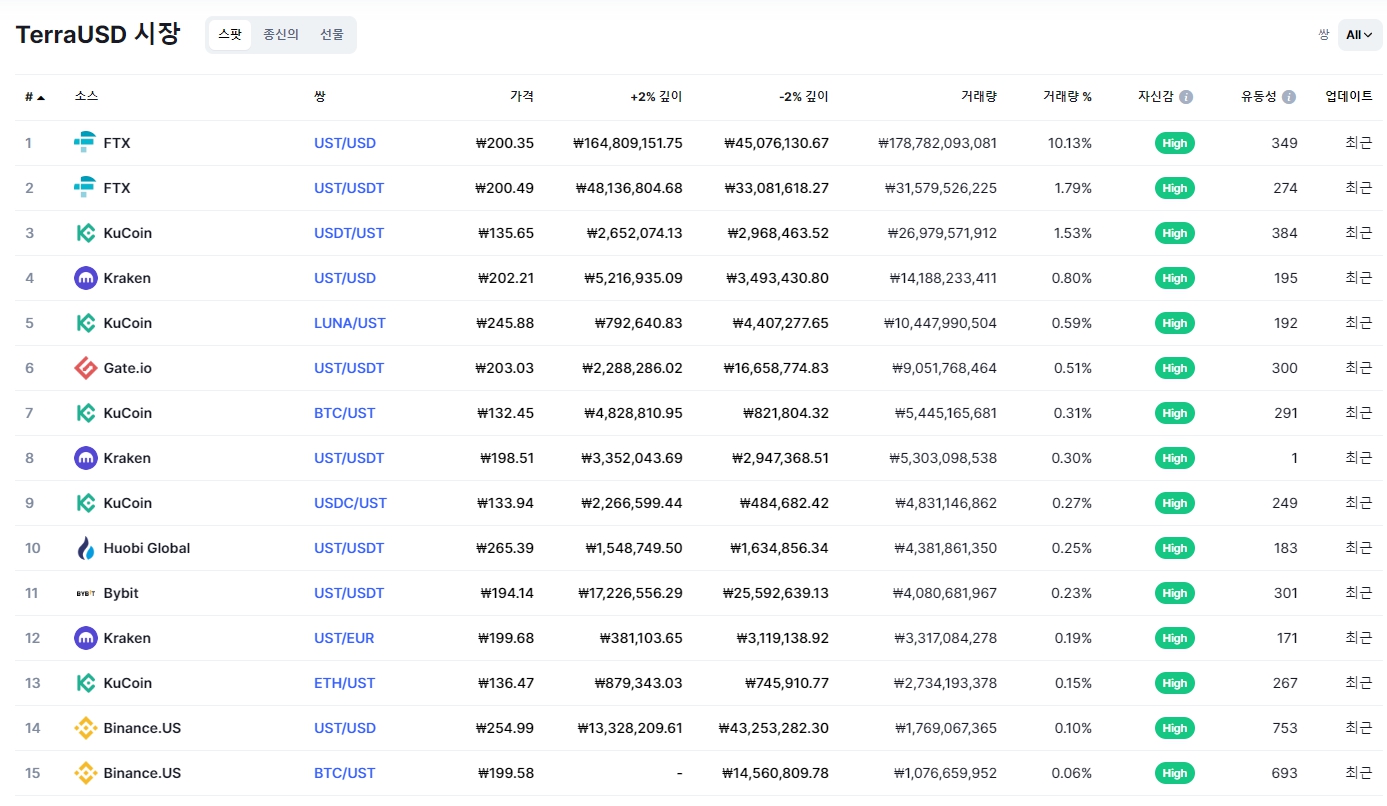The width and height of the screenshot is (1387, 806).
Task: Click the KuCoin logo next to LUNA/UST
Action: pos(85,323)
